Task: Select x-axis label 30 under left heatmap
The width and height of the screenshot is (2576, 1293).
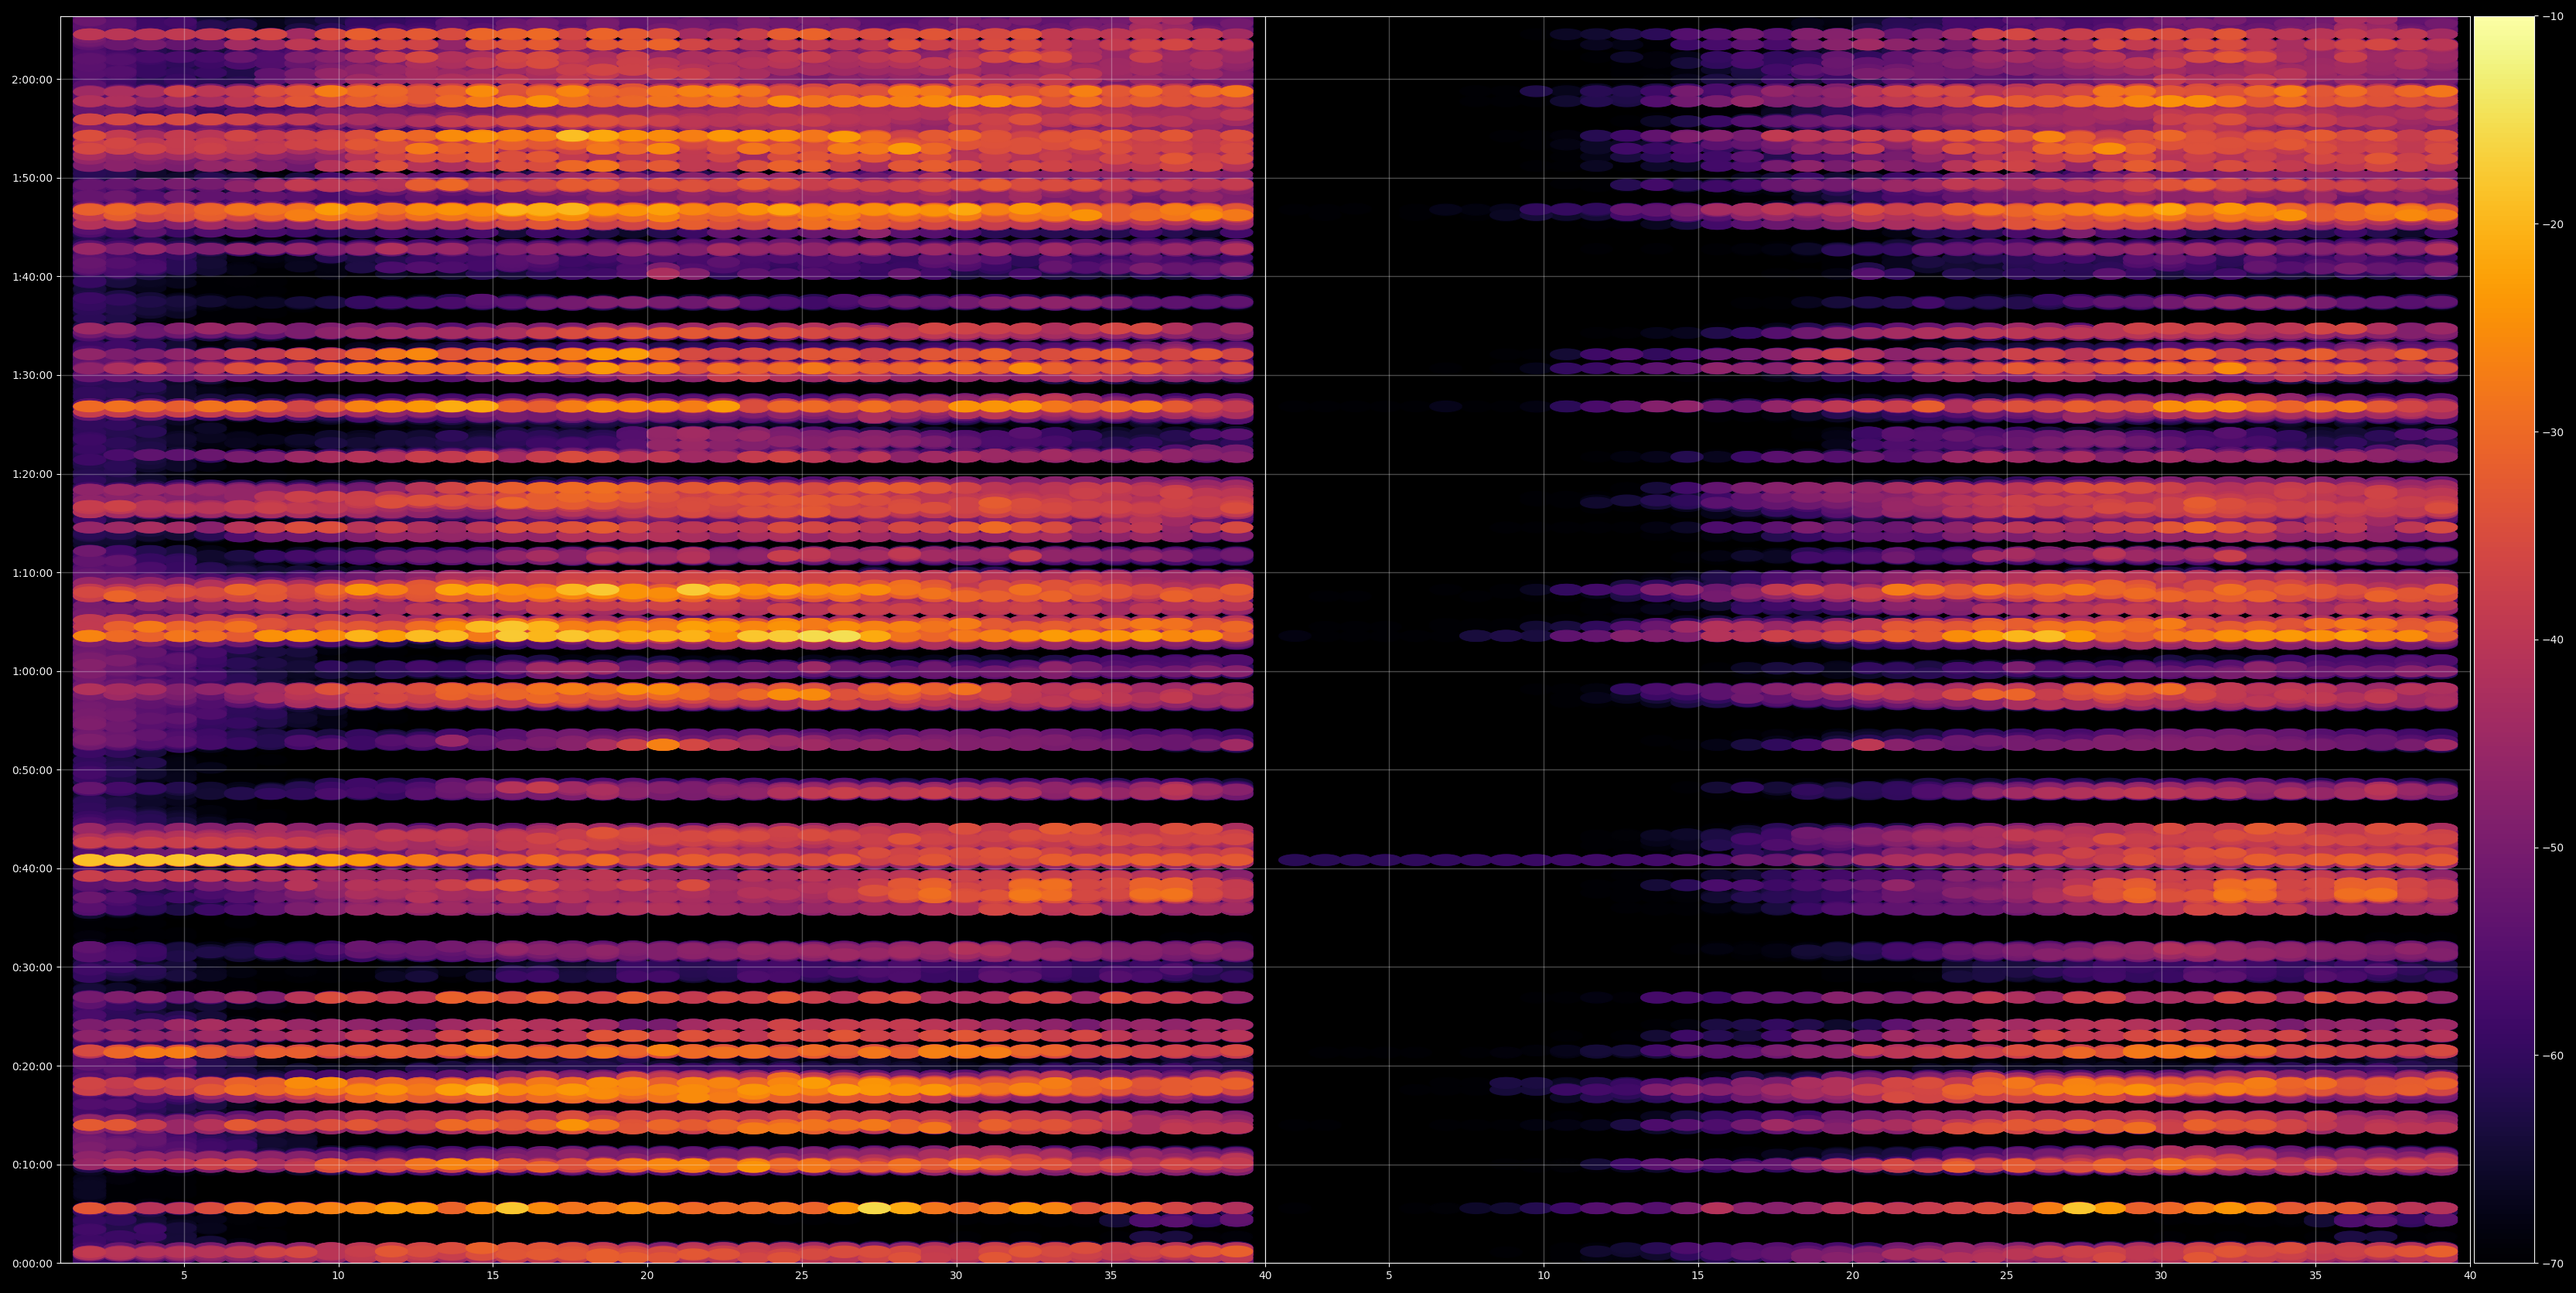Action: pos(956,1276)
